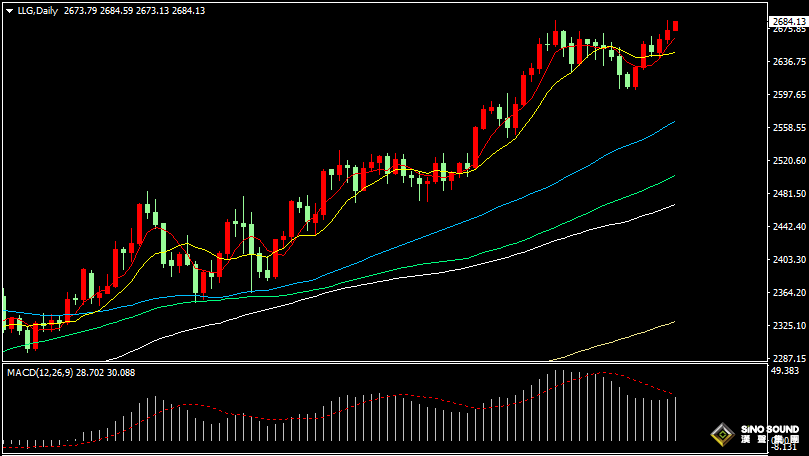Click the last MACD histogram bar
Image resolution: width=809 pixels, height=456 pixels.
tap(677, 418)
